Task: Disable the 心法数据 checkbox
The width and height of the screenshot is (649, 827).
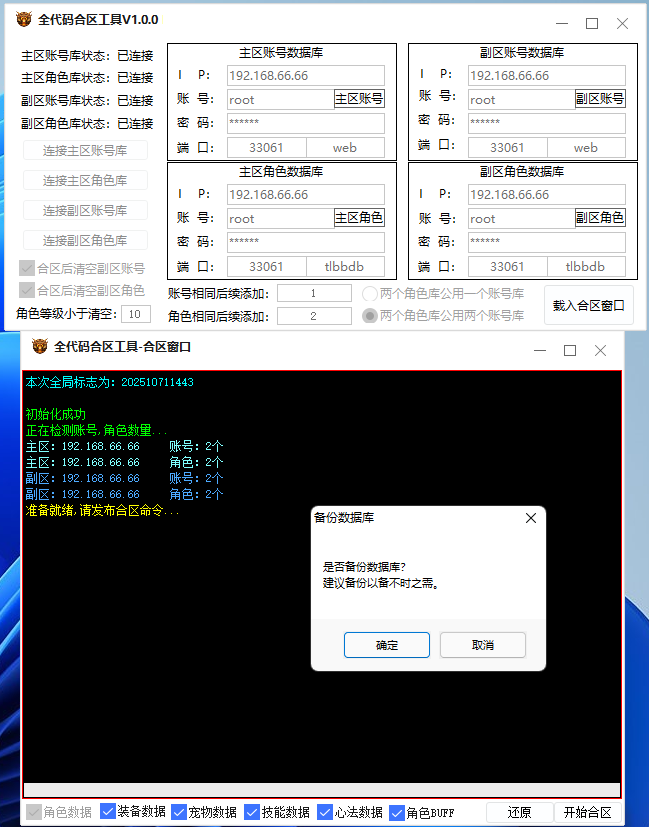Action: 325,812
